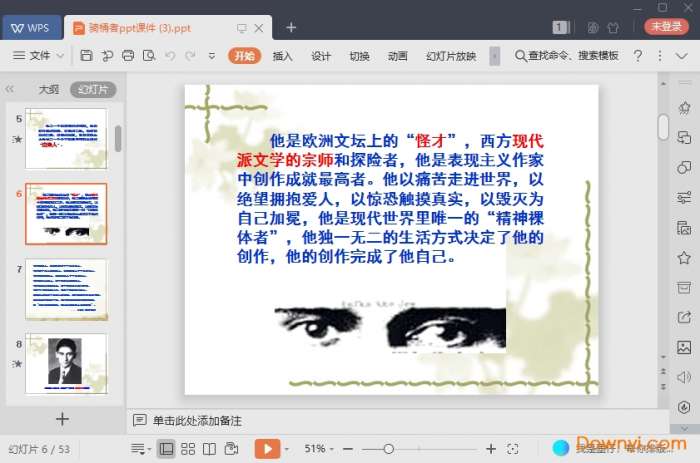Open the 51% zoom level dropdown
Image resolution: width=700 pixels, height=463 pixels.
pyautogui.click(x=319, y=449)
